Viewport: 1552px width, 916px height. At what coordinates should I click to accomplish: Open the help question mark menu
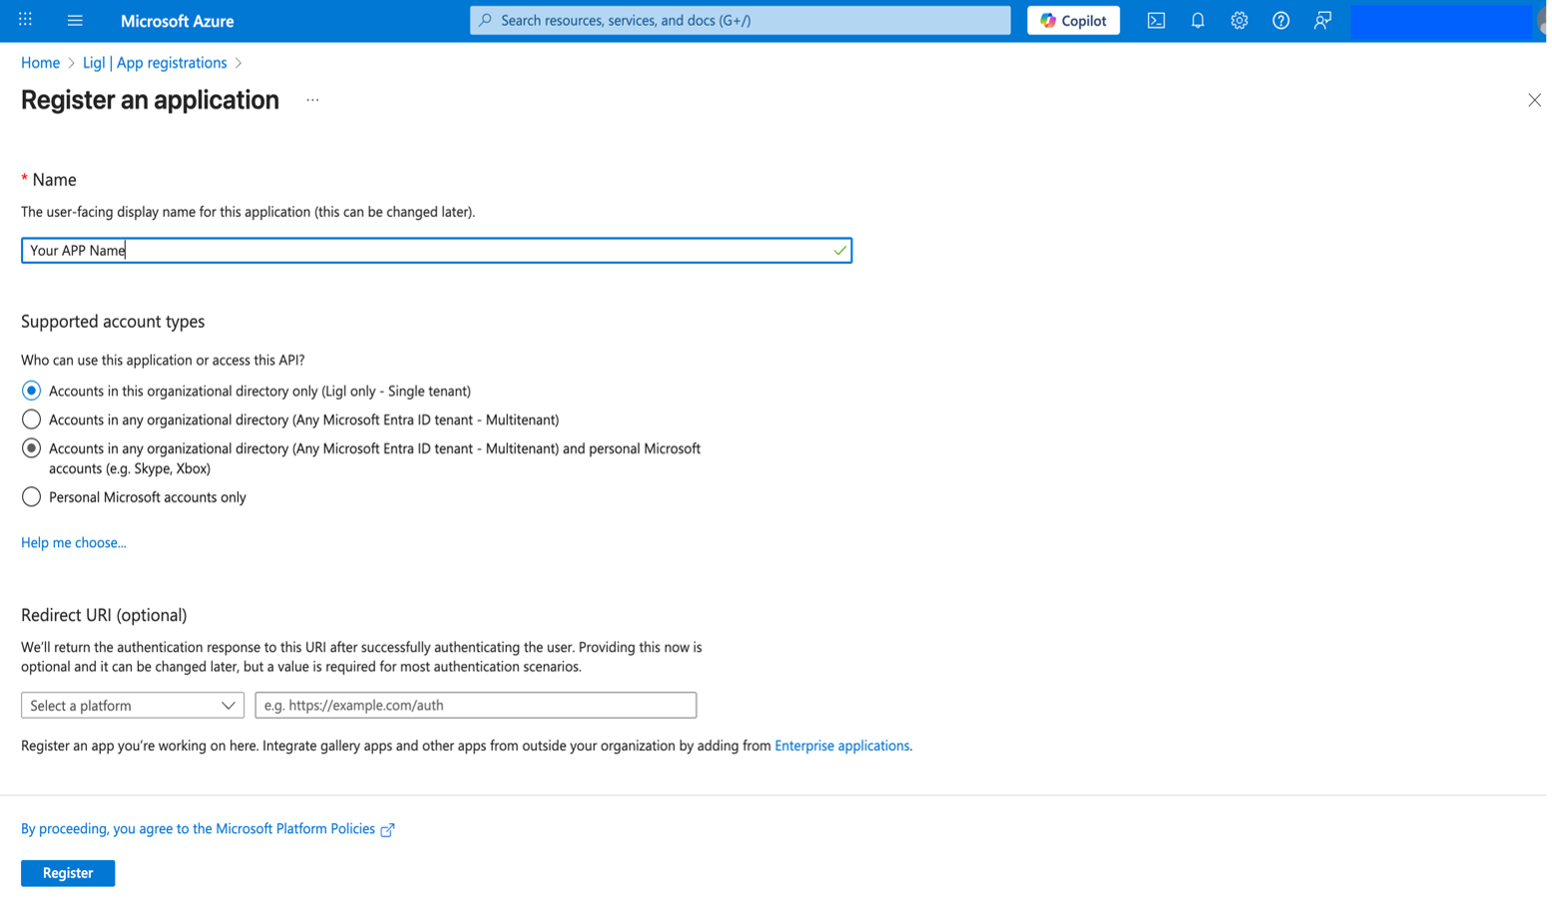[1280, 20]
